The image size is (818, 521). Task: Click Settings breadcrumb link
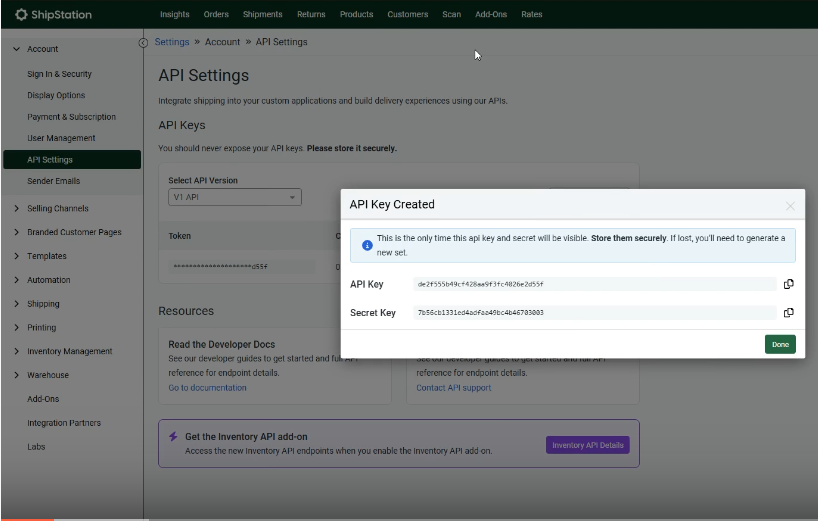[172, 42]
